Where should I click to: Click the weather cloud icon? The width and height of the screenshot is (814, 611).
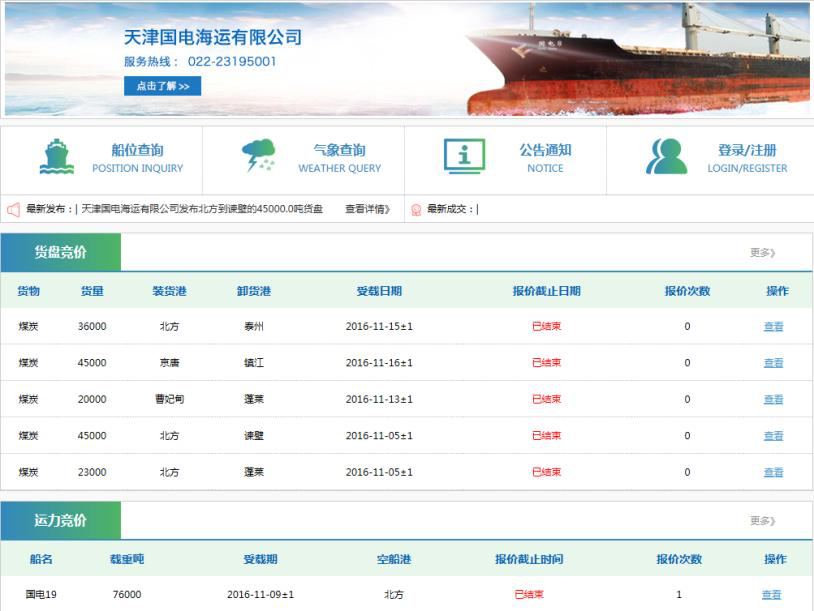click(x=259, y=157)
